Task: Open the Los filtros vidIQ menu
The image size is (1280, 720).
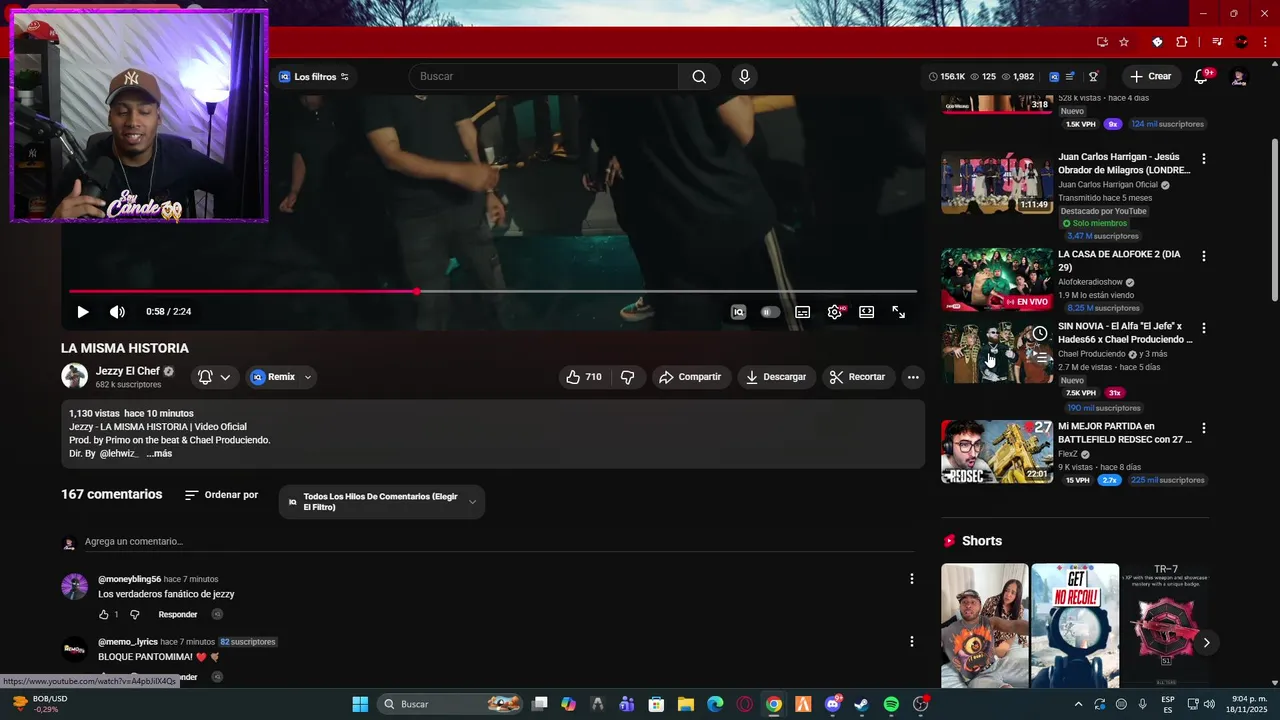Action: tap(314, 77)
